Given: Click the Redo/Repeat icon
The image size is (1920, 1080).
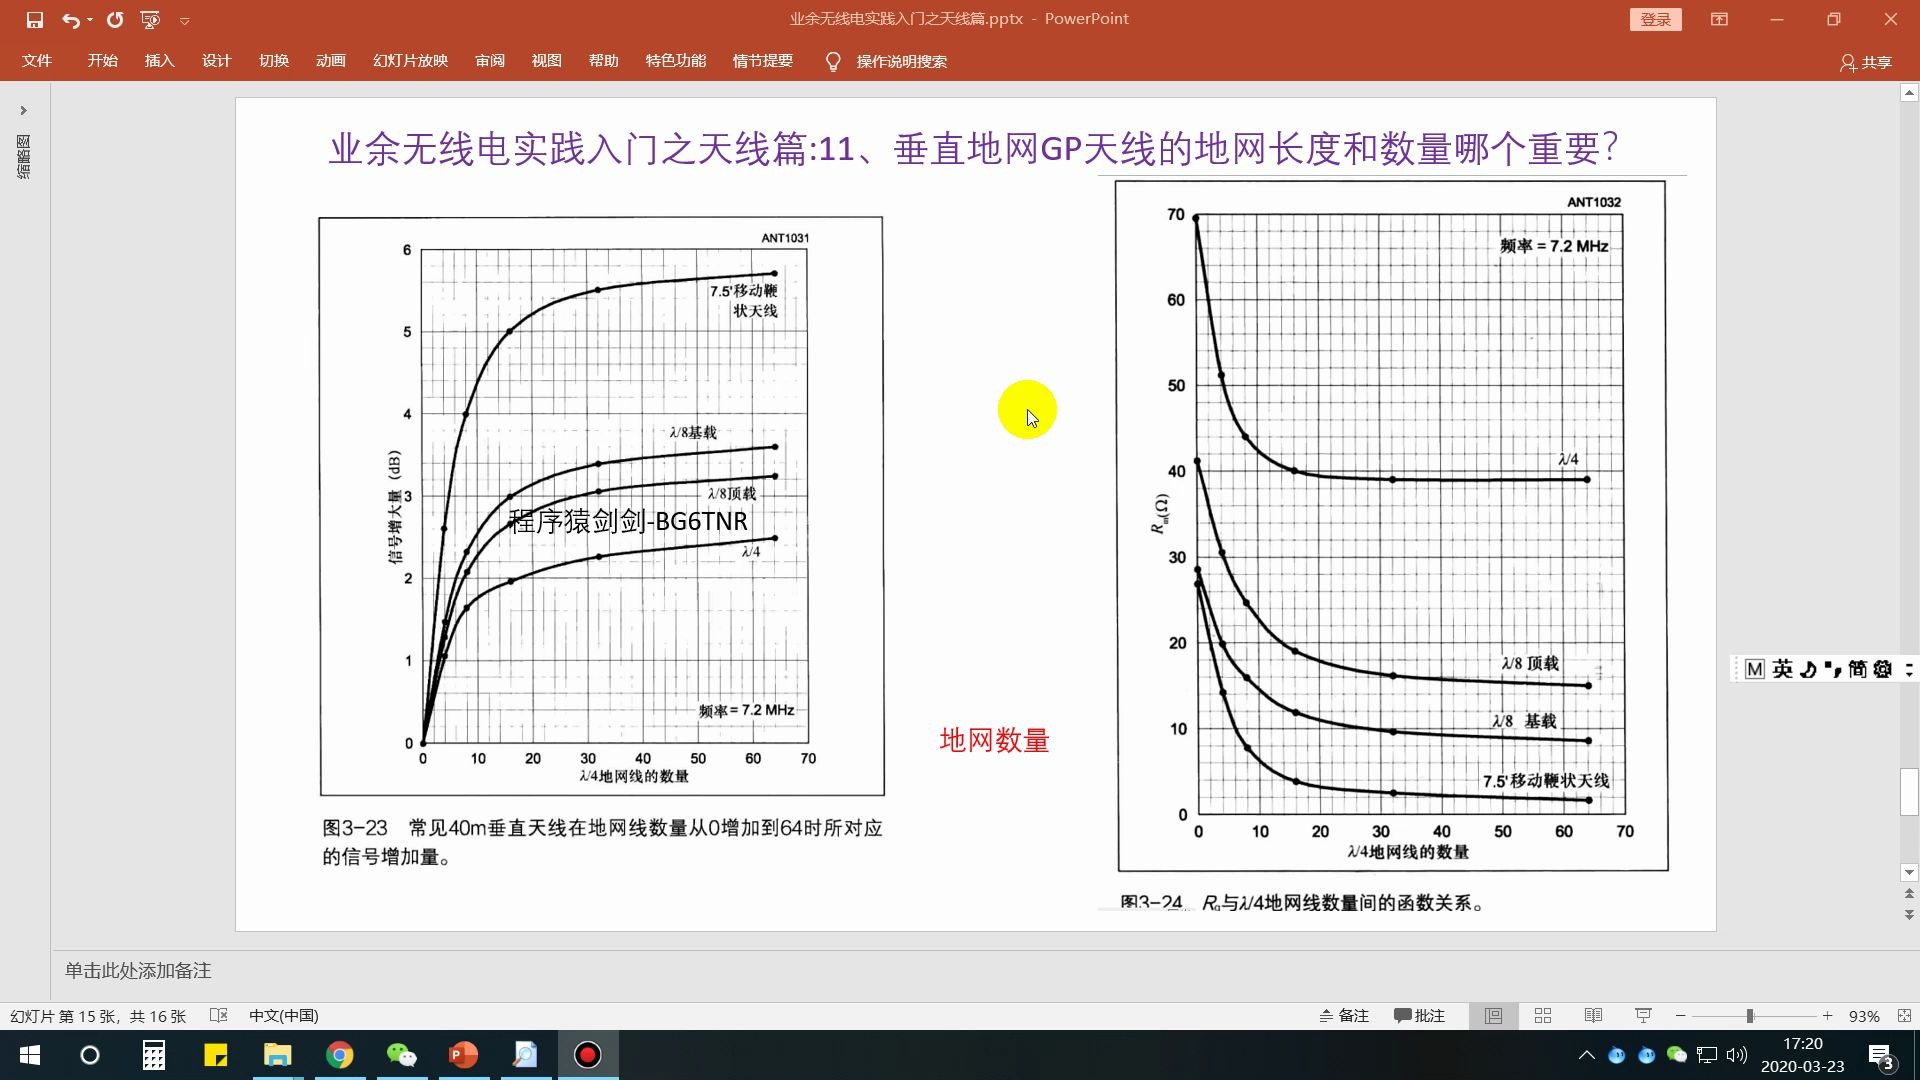Looking at the screenshot, I should [x=115, y=20].
